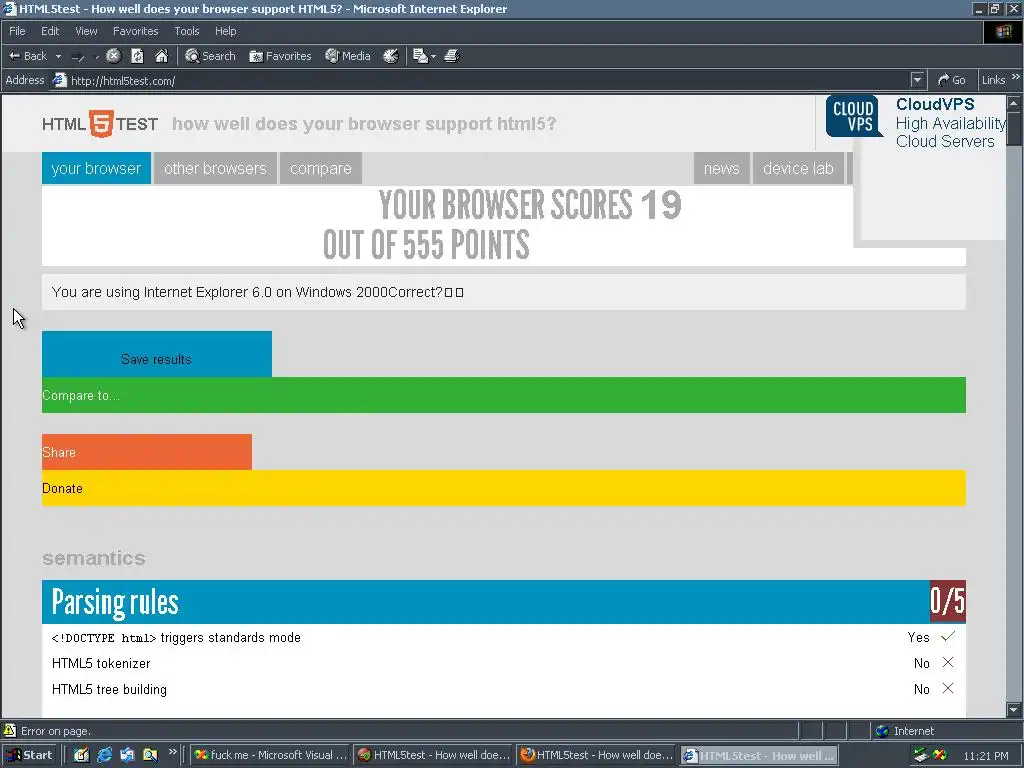Click the orange Share button
The height and width of the screenshot is (768, 1024).
click(x=147, y=452)
